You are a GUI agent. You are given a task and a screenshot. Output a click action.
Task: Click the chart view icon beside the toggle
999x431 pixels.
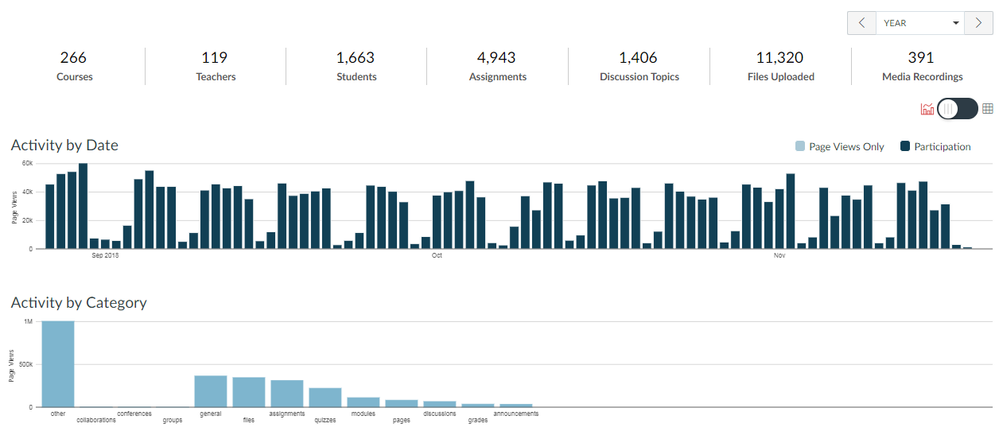[927, 109]
